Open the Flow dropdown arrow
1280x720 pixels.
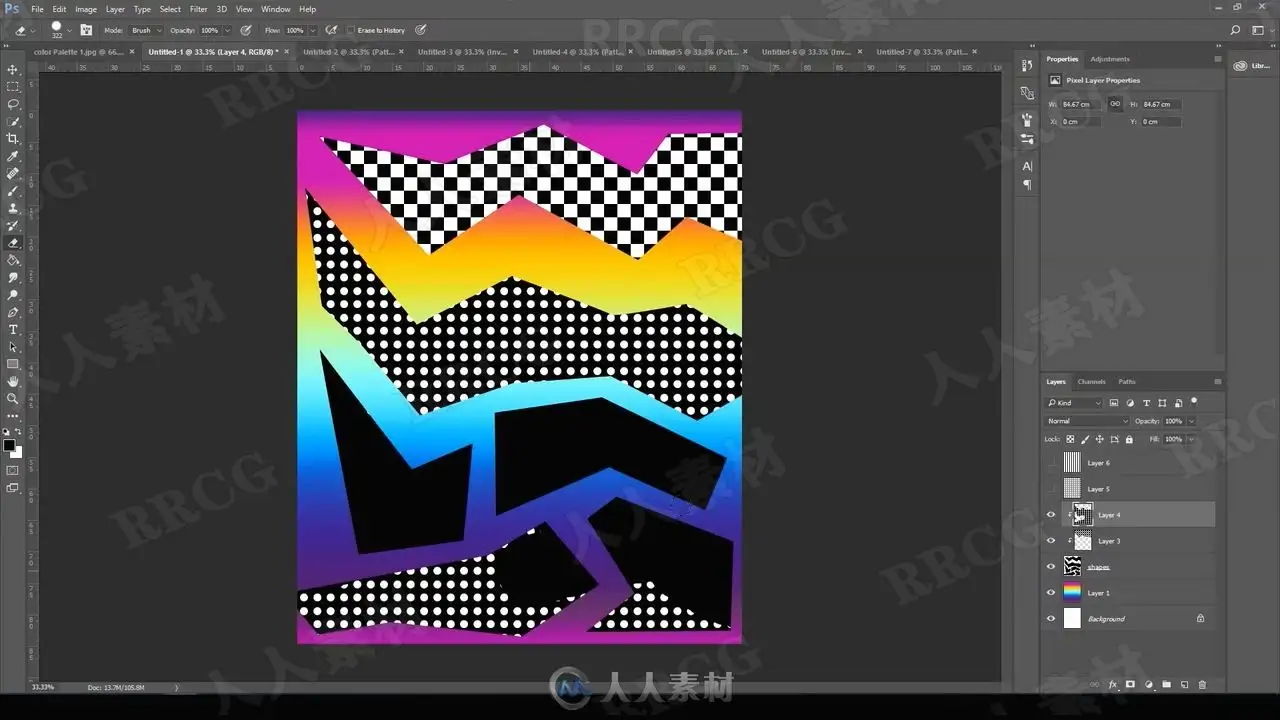pyautogui.click(x=312, y=31)
